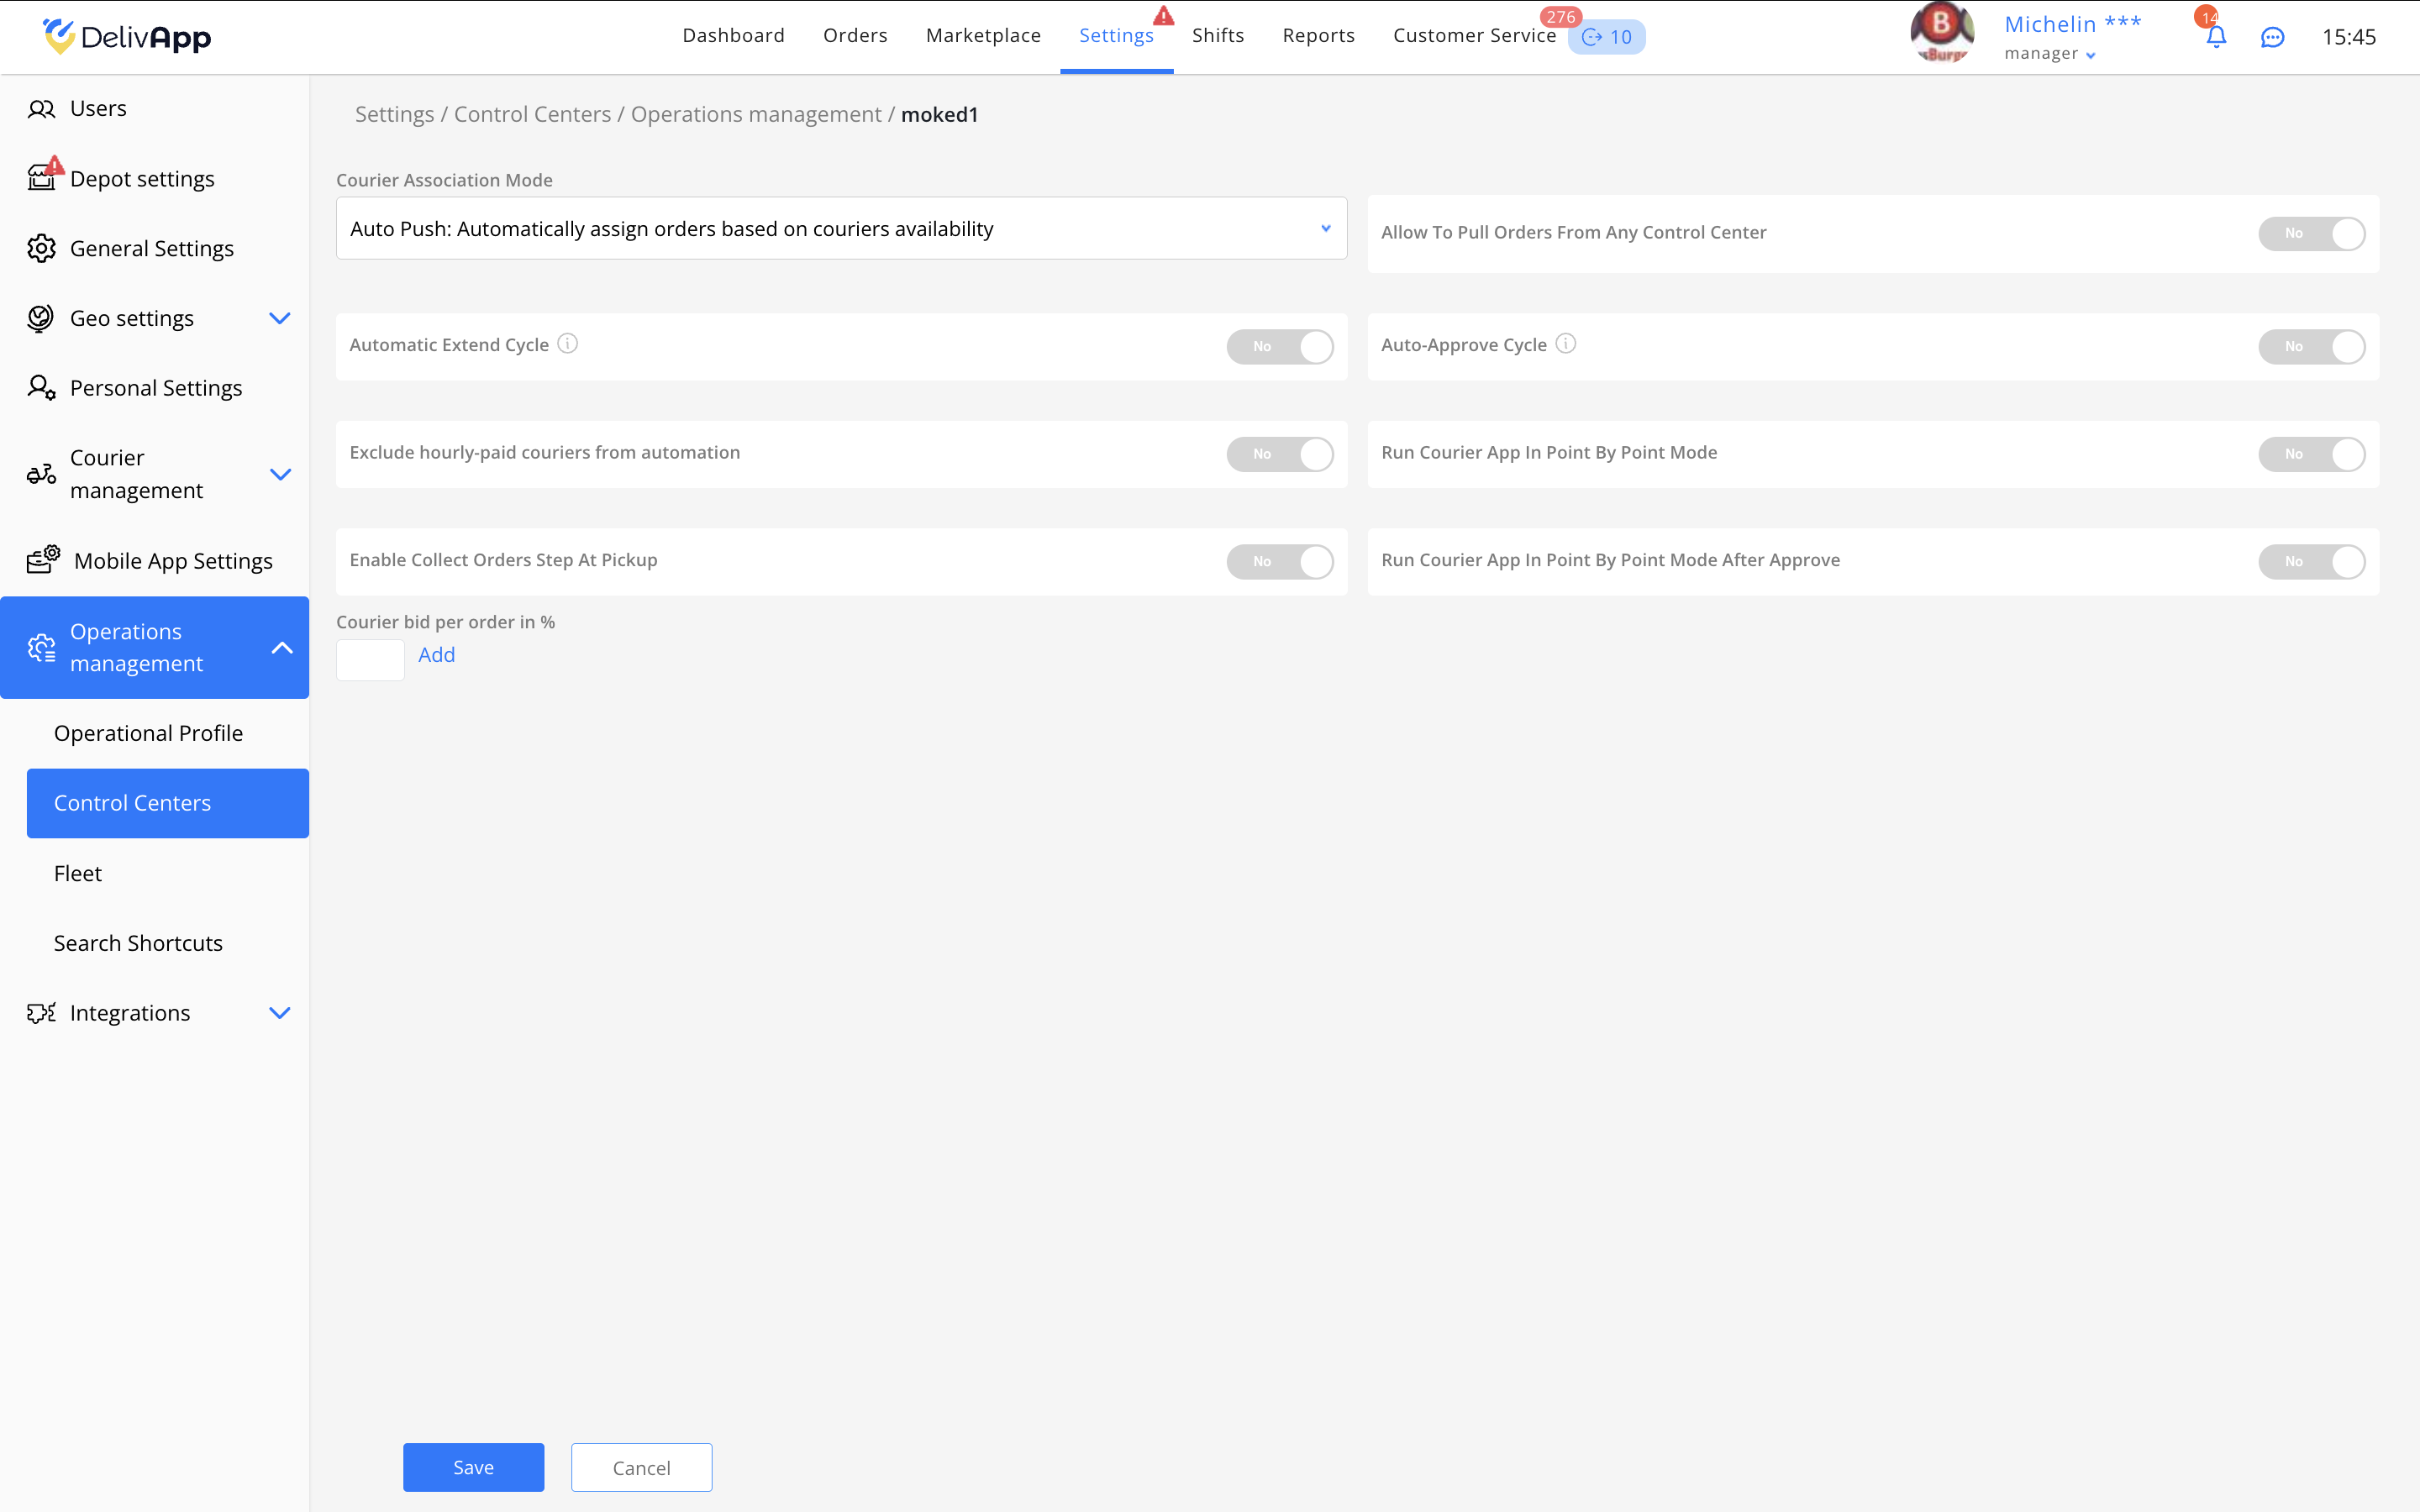Viewport: 2420px width, 1512px height.
Task: Click the notifications bell icon
Action: pos(2215,37)
